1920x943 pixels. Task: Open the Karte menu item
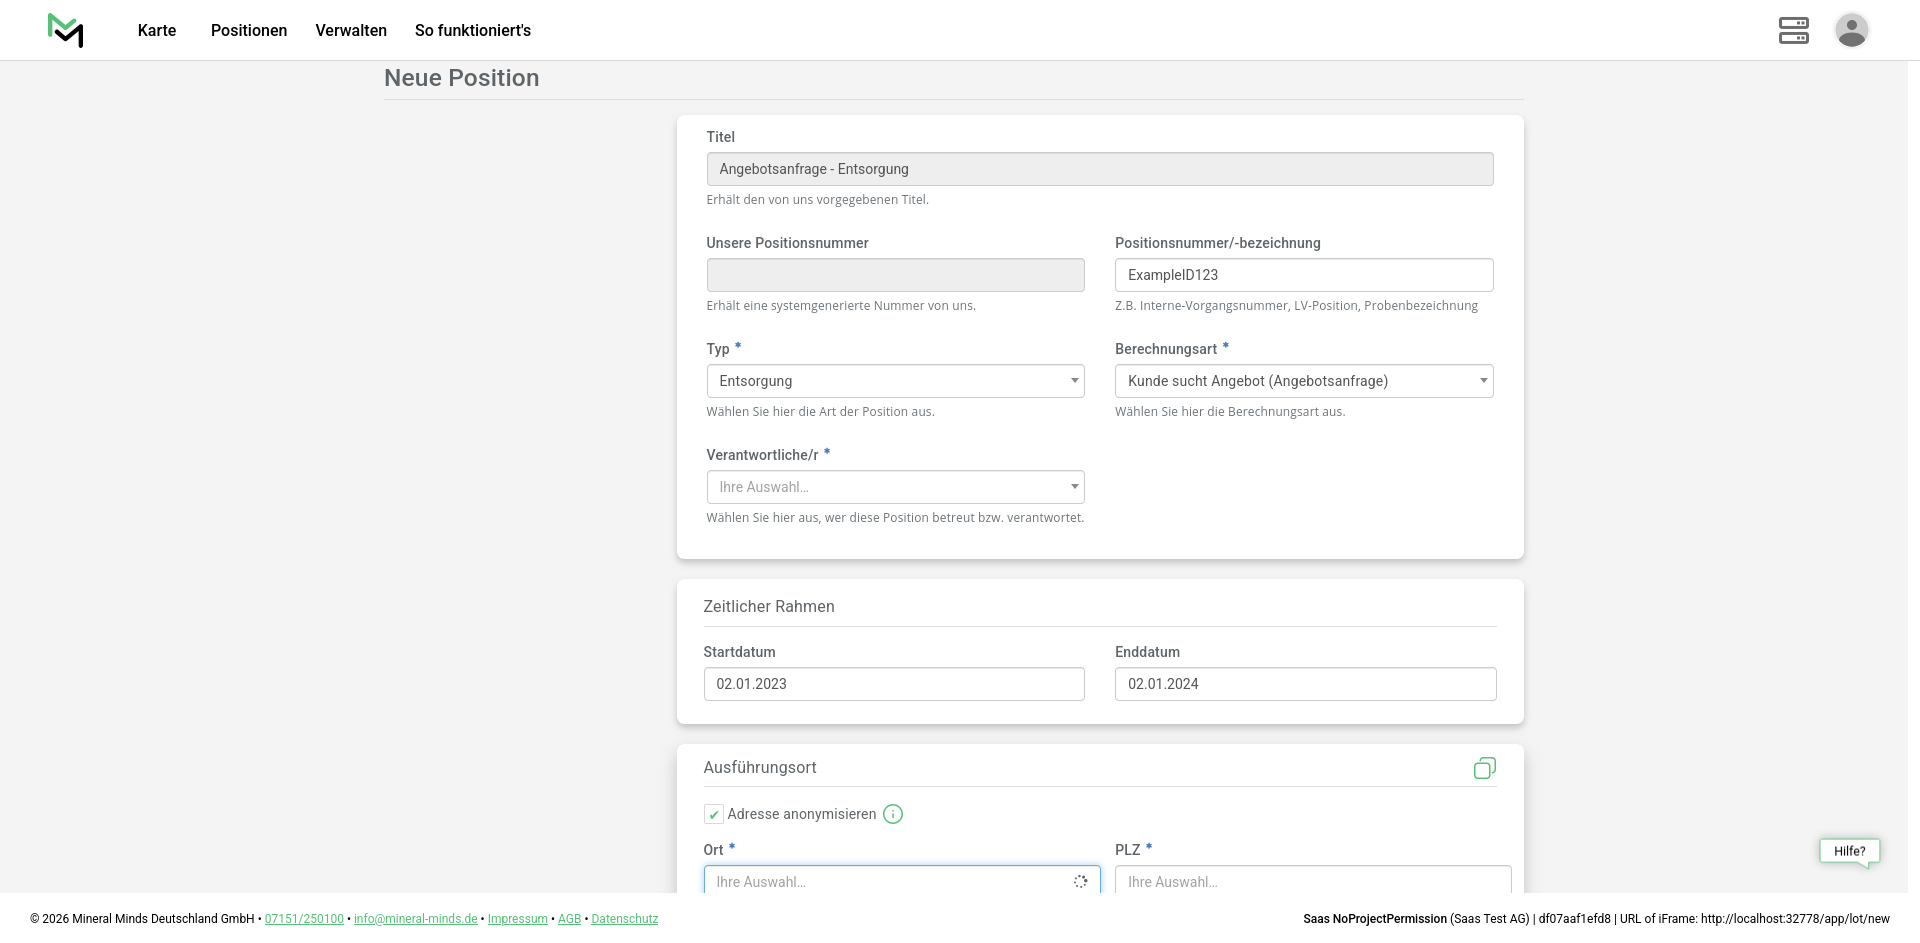(157, 31)
